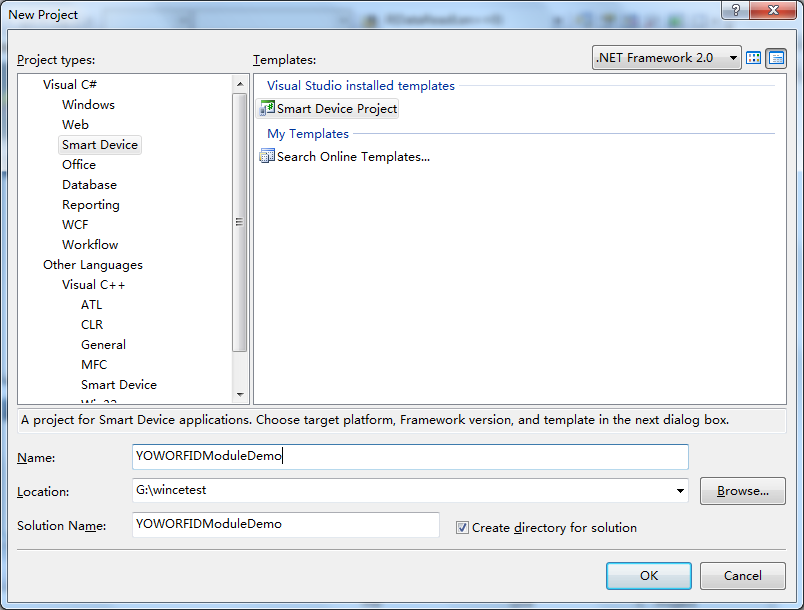Pick MFC under Visual C++
Screen dimensions: 804x610
pos(94,364)
